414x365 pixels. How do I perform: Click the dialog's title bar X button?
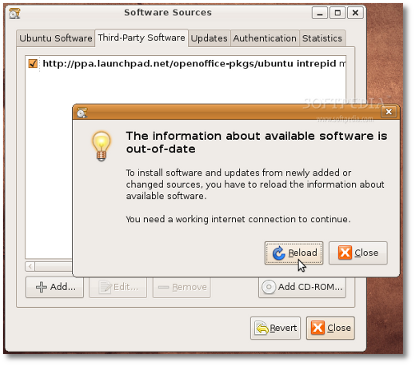(x=389, y=112)
